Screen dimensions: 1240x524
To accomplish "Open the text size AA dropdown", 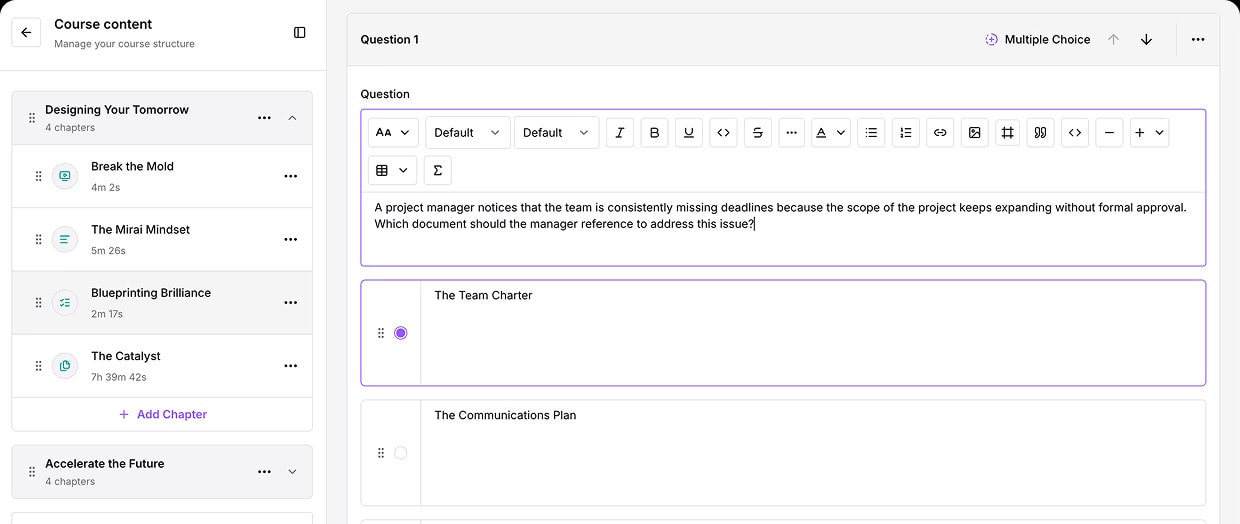I will click(393, 132).
